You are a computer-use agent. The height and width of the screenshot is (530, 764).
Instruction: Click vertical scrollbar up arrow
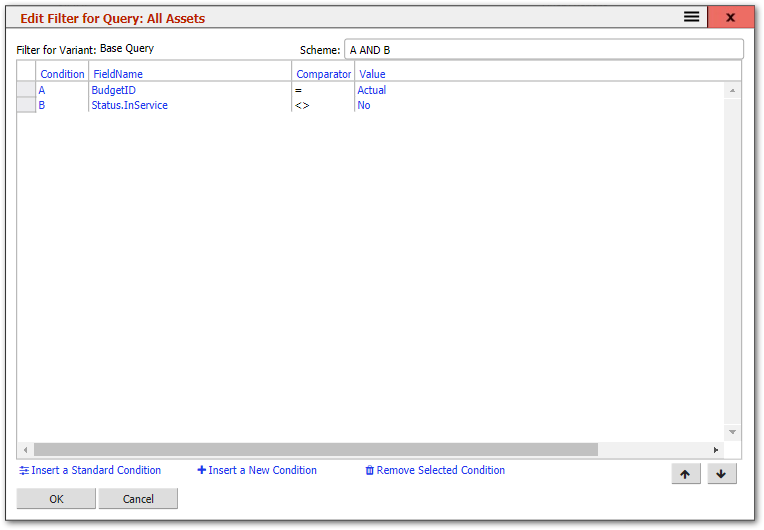tap(732, 91)
